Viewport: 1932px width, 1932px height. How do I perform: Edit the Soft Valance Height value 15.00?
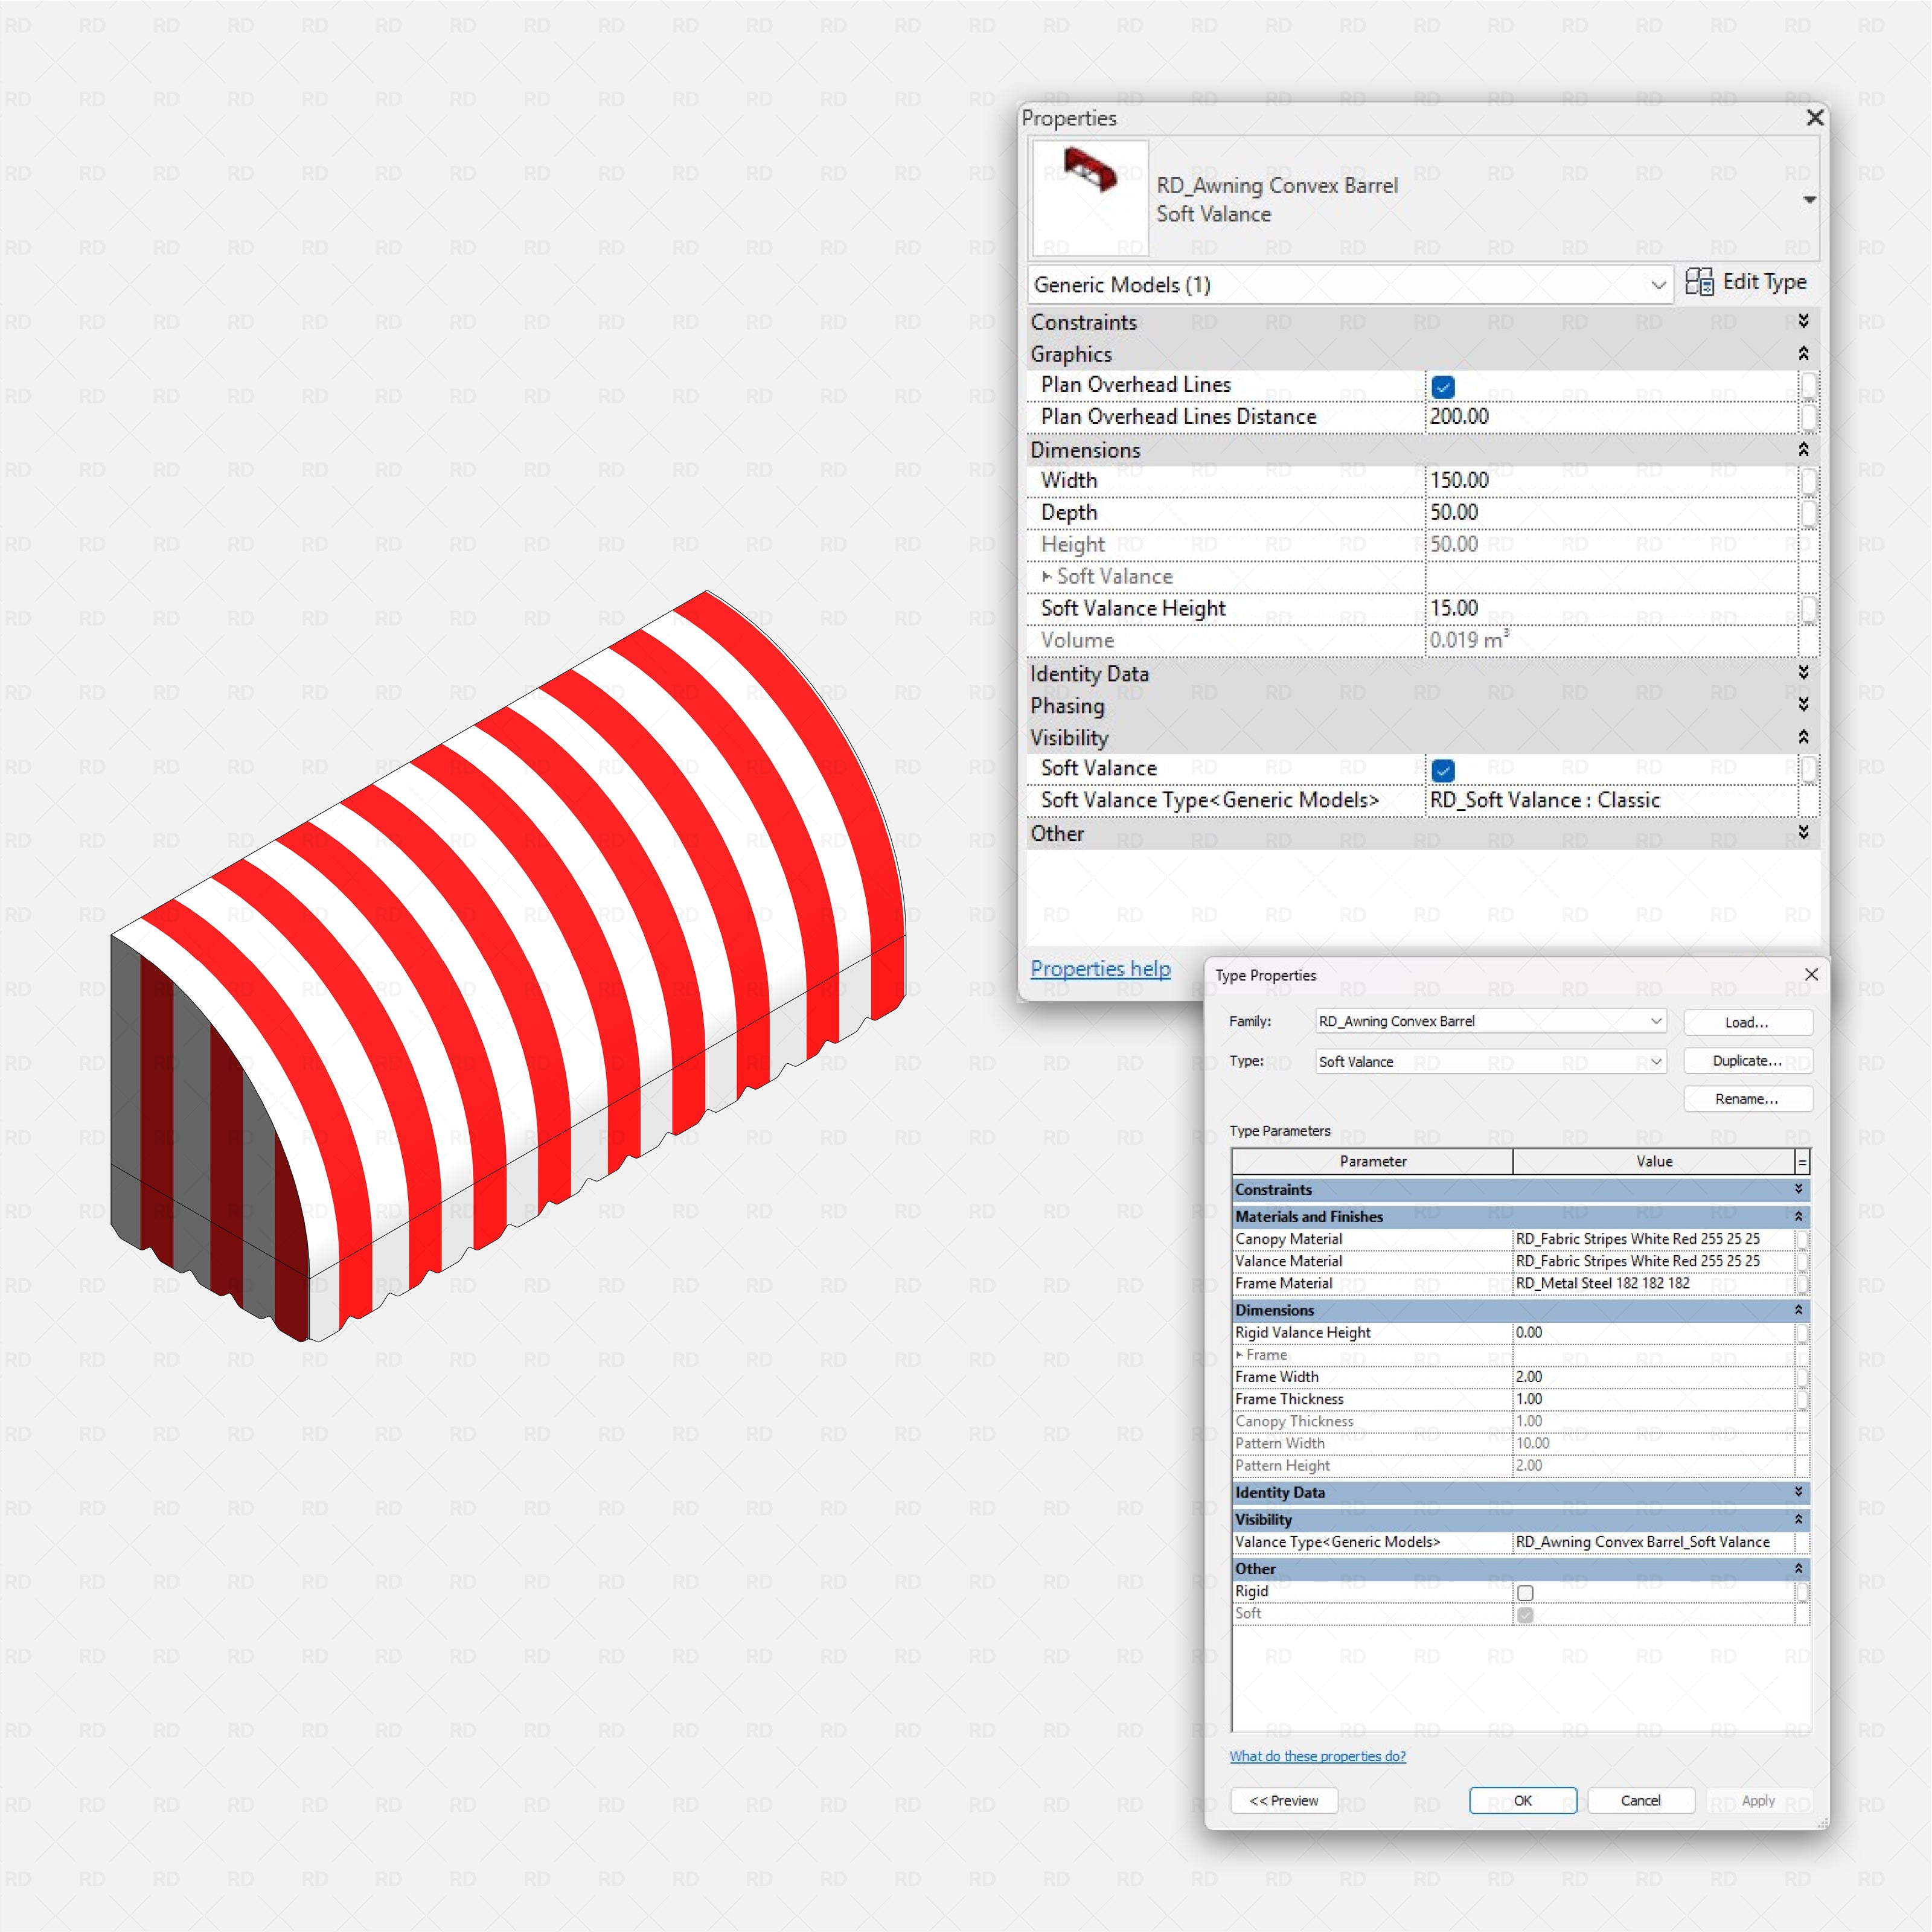pyautogui.click(x=1611, y=609)
